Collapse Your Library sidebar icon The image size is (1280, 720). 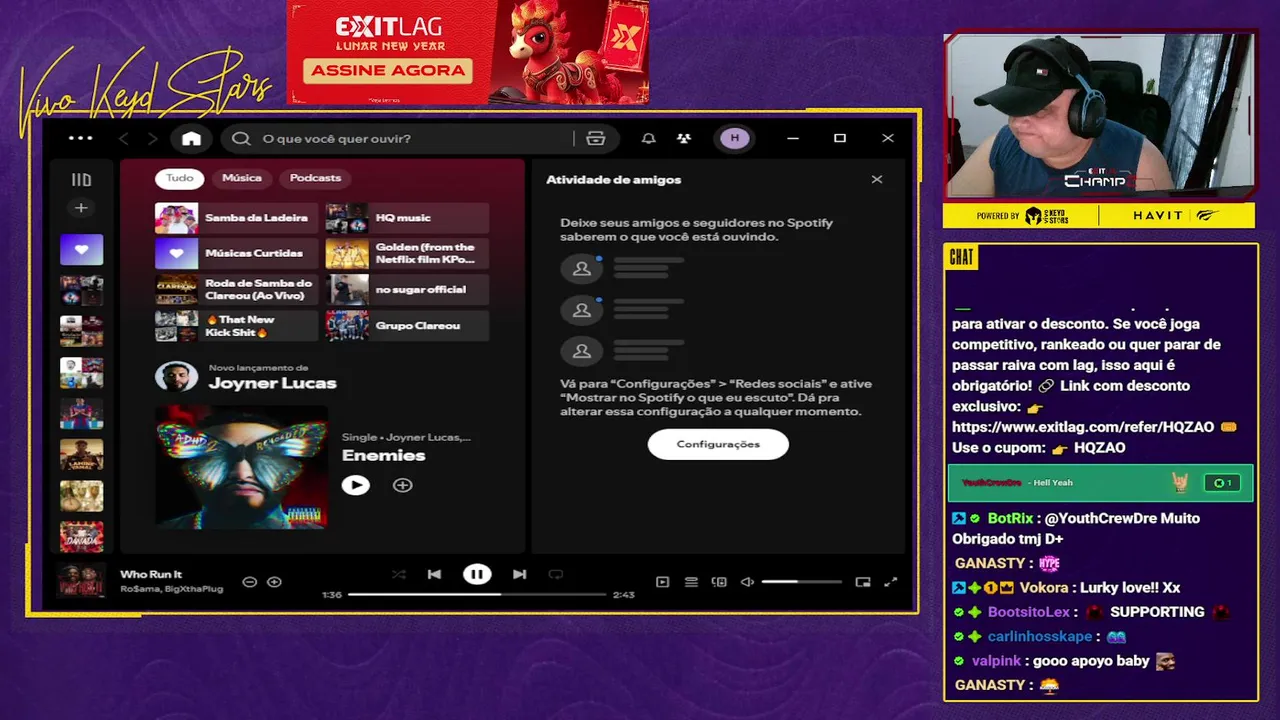point(81,180)
